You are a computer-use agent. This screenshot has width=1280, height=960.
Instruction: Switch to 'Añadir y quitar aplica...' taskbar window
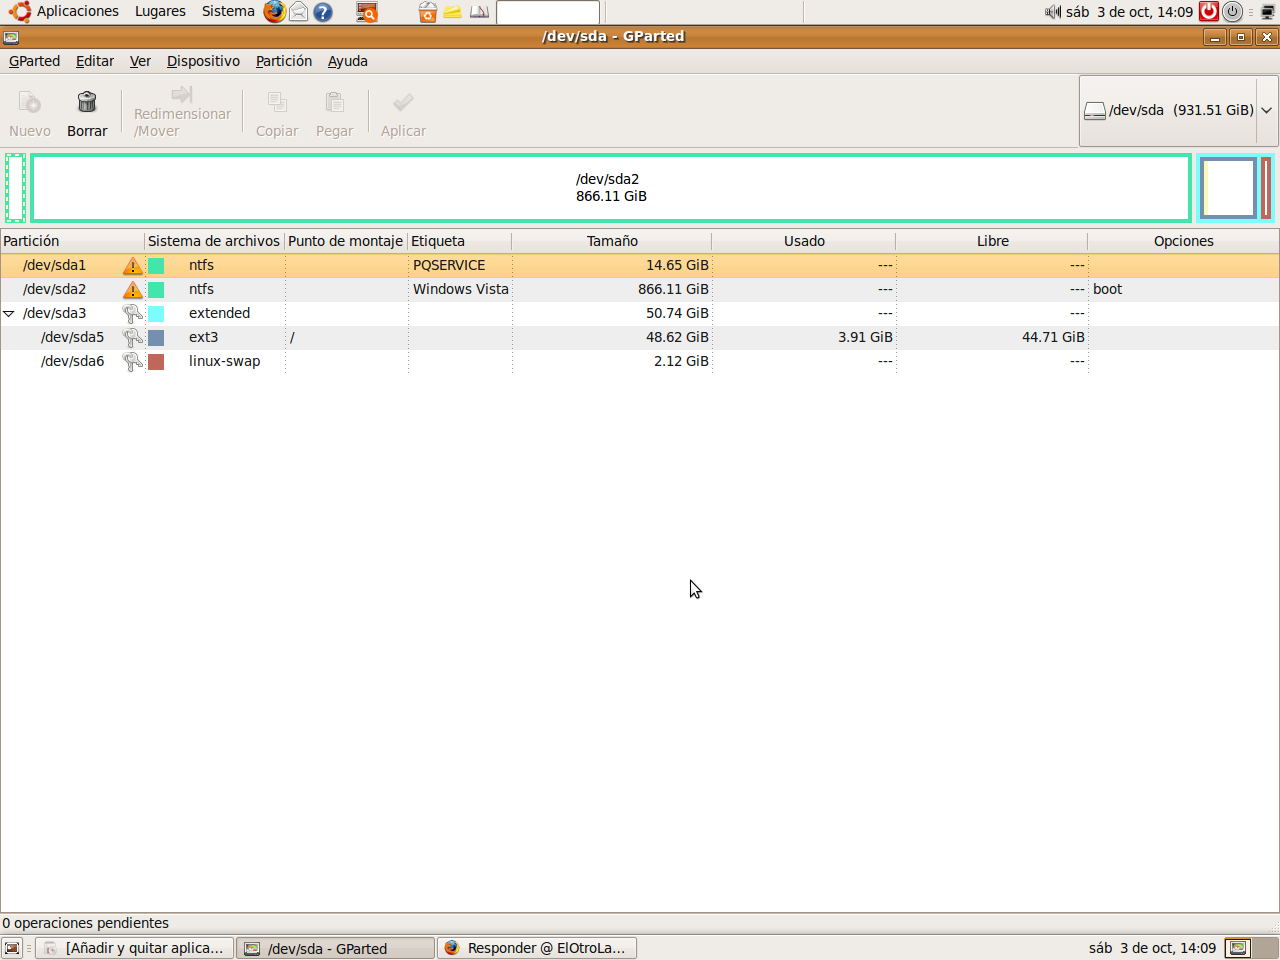(135, 948)
